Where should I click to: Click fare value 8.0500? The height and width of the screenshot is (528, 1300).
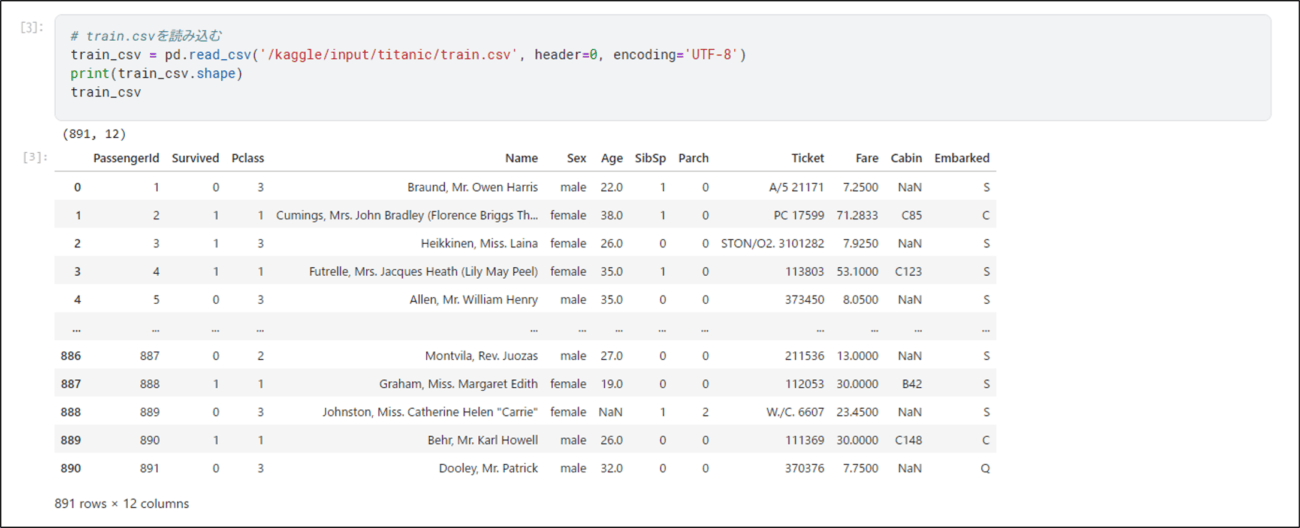point(860,299)
